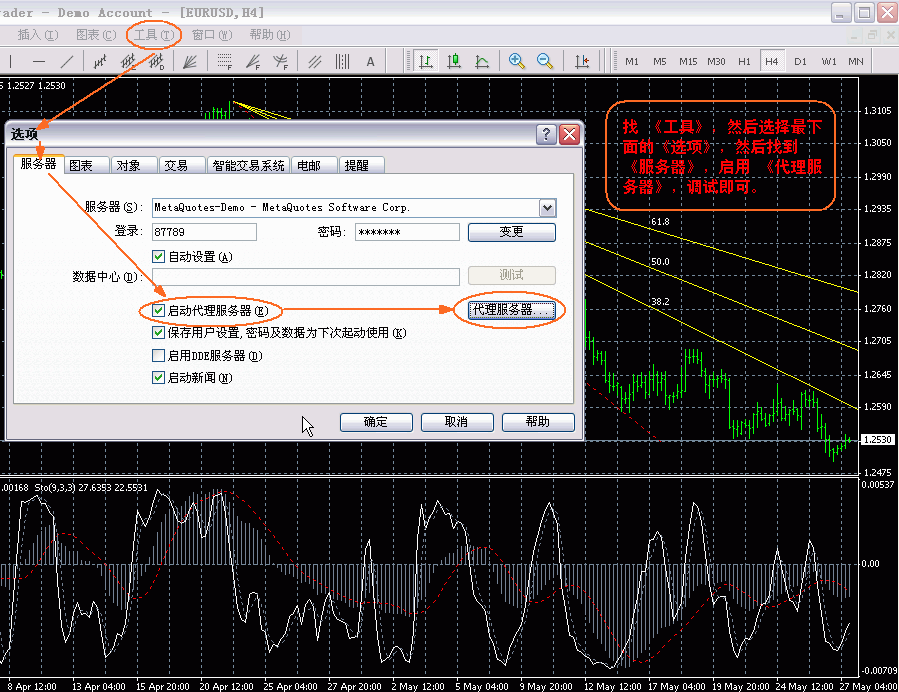The height and width of the screenshot is (692, 899).
Task: Select the trendline drawing tool
Action: [67, 61]
